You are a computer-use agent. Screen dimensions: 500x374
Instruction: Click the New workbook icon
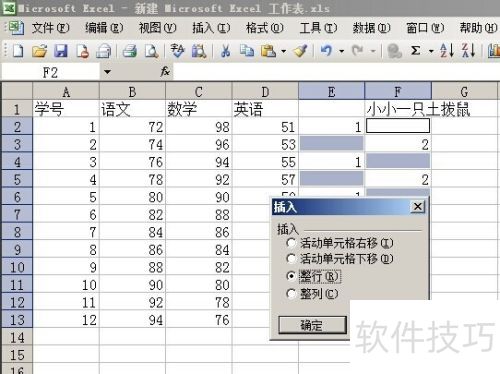(x=18, y=51)
